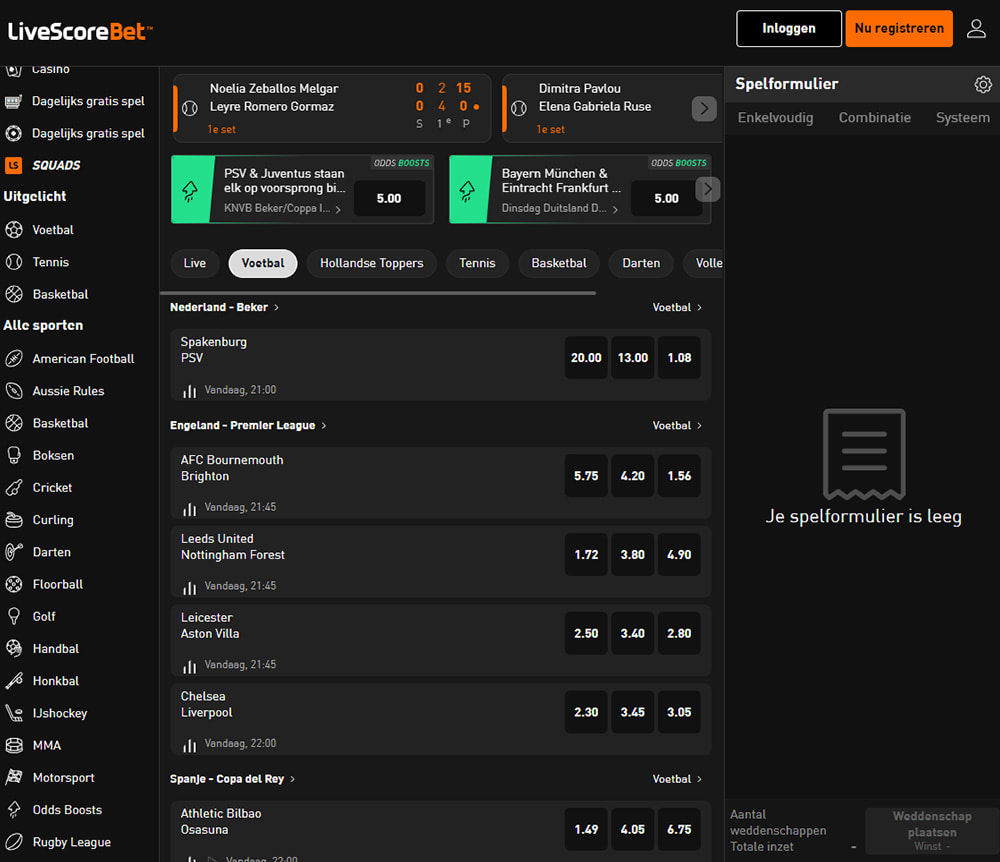Open Floorball sport icon
Image resolution: width=1000 pixels, height=862 pixels.
point(14,584)
